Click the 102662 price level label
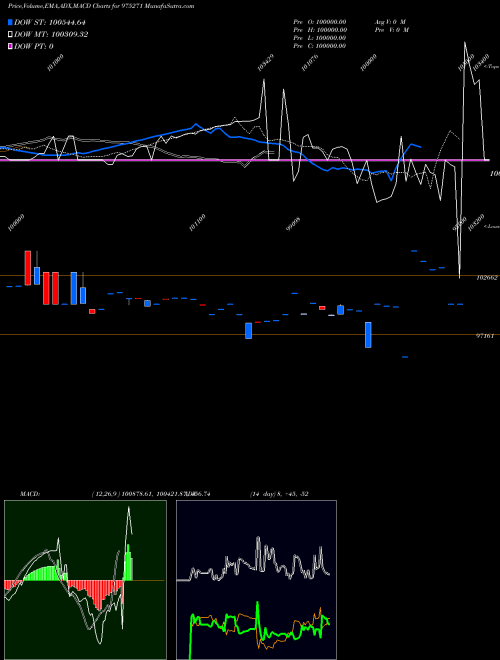 click(x=487, y=278)
